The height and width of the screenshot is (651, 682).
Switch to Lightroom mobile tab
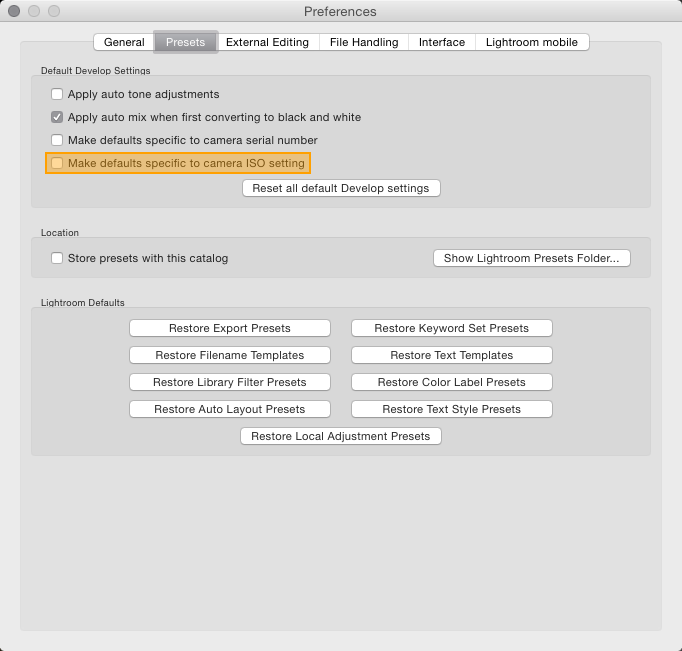(532, 42)
